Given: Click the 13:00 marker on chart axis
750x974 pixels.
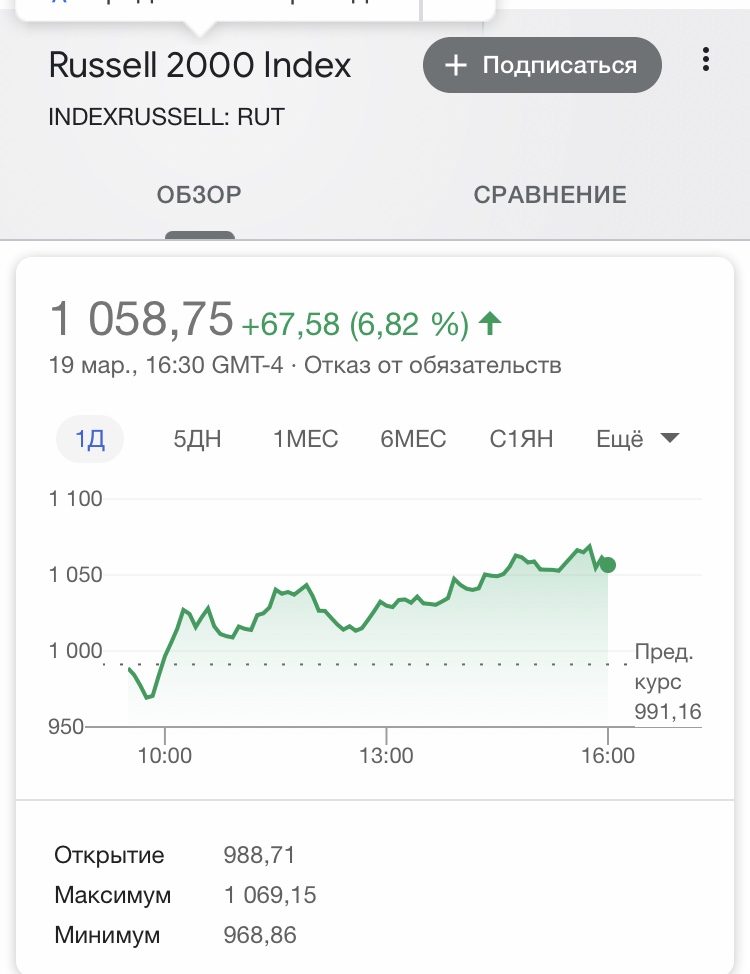Looking at the screenshot, I should pyautogui.click(x=386, y=755).
